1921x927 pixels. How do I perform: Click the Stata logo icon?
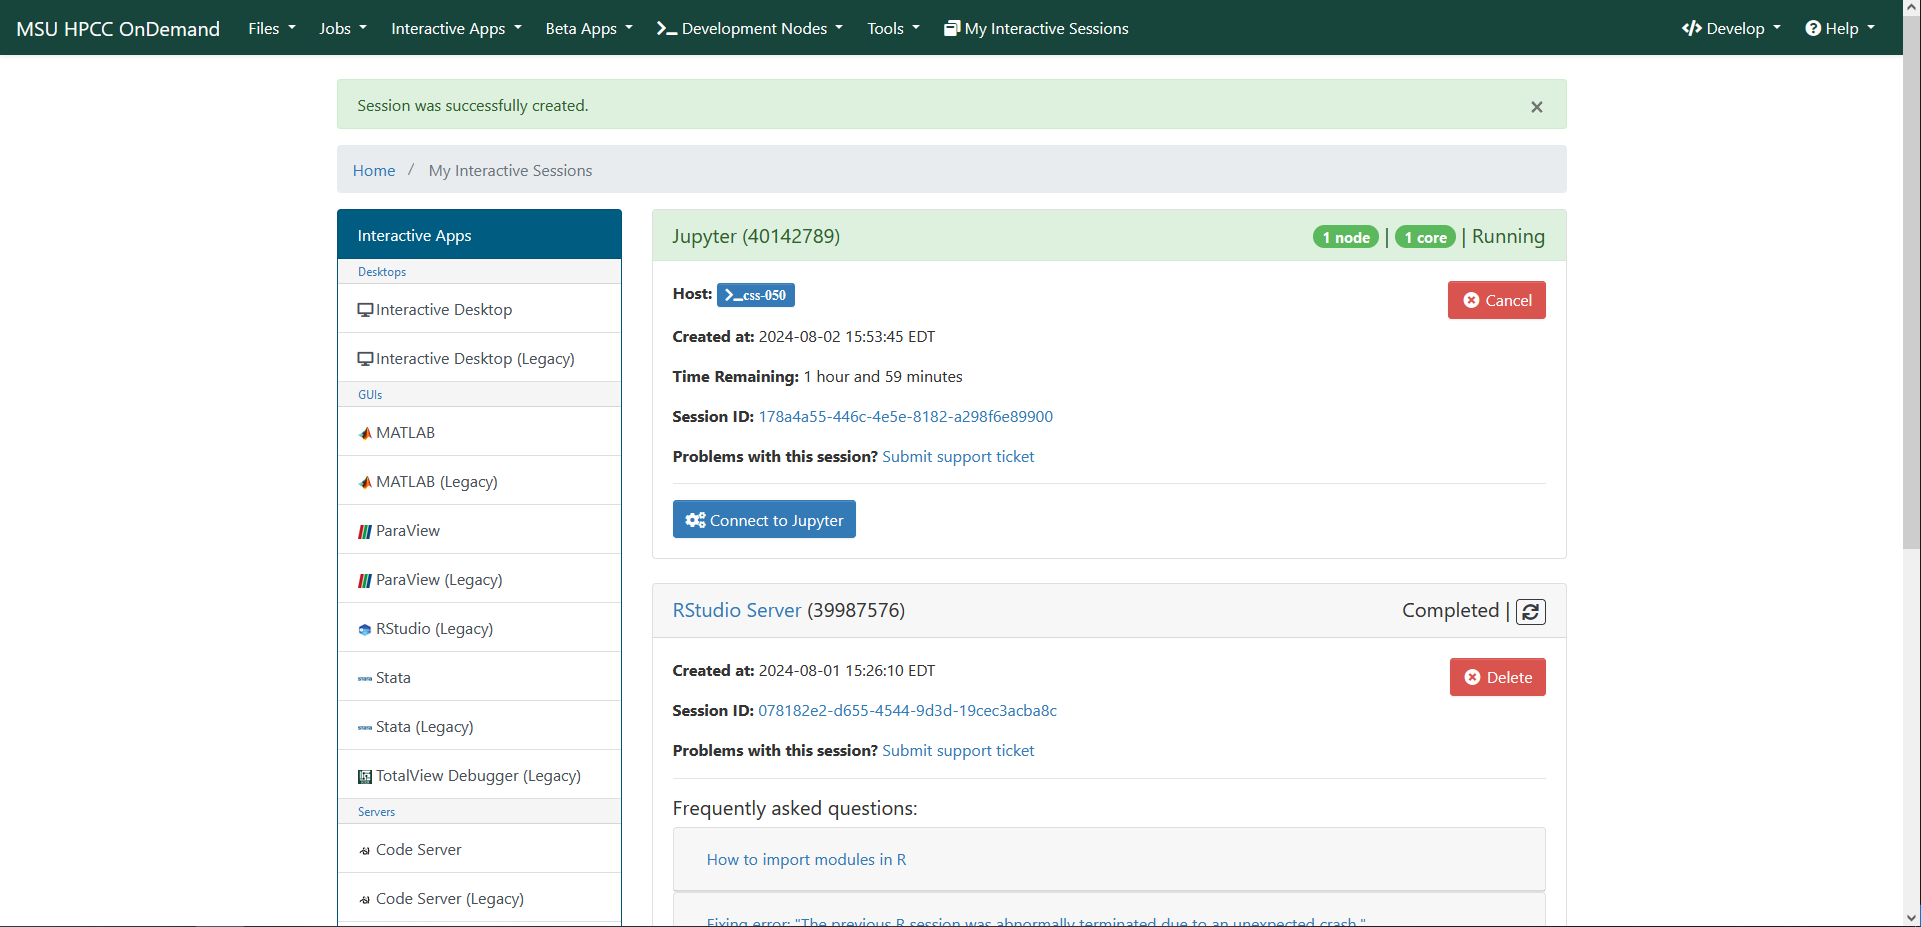point(365,678)
